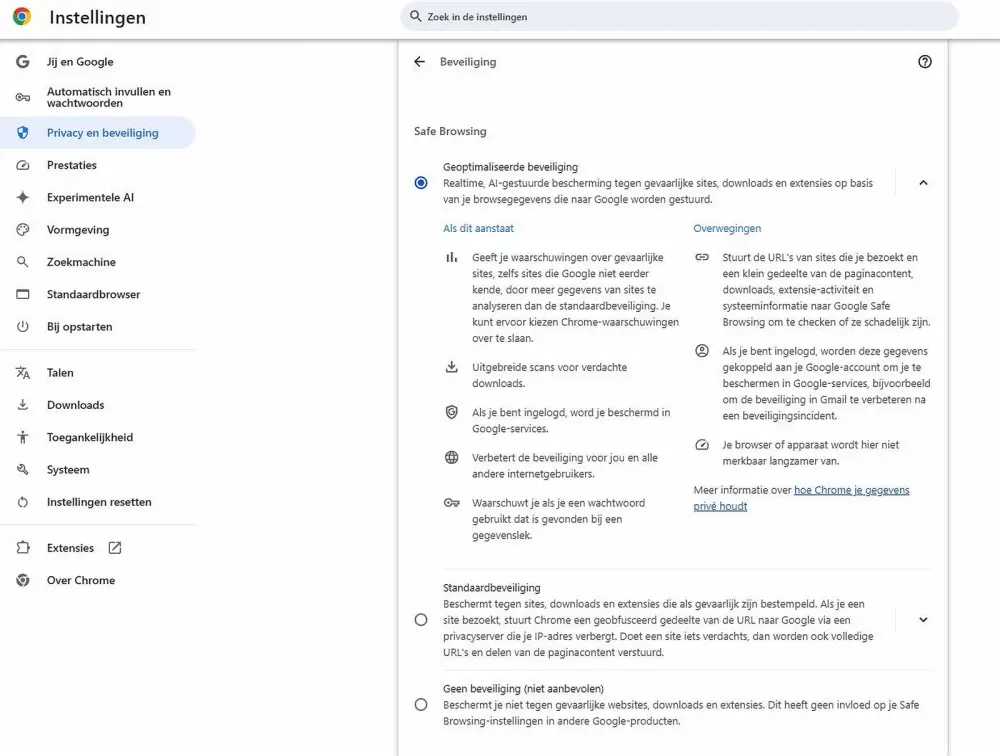Click the speedometer icon for Prestaties
1000x756 pixels.
coord(23,165)
